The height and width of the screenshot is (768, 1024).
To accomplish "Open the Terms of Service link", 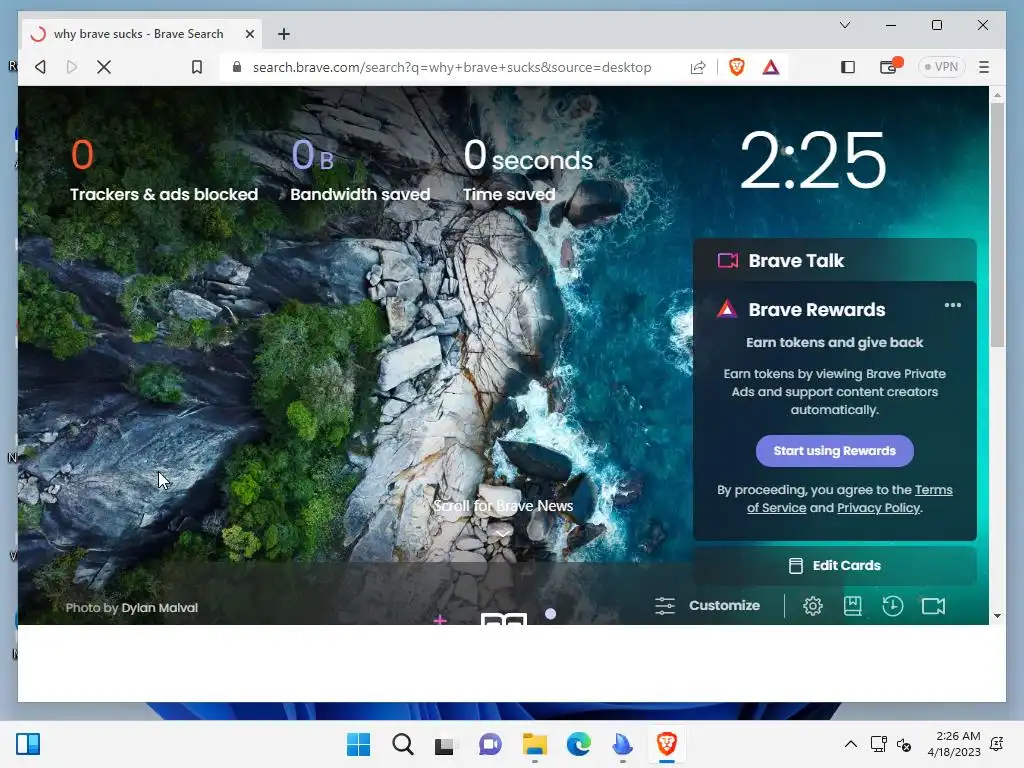I will click(850, 498).
